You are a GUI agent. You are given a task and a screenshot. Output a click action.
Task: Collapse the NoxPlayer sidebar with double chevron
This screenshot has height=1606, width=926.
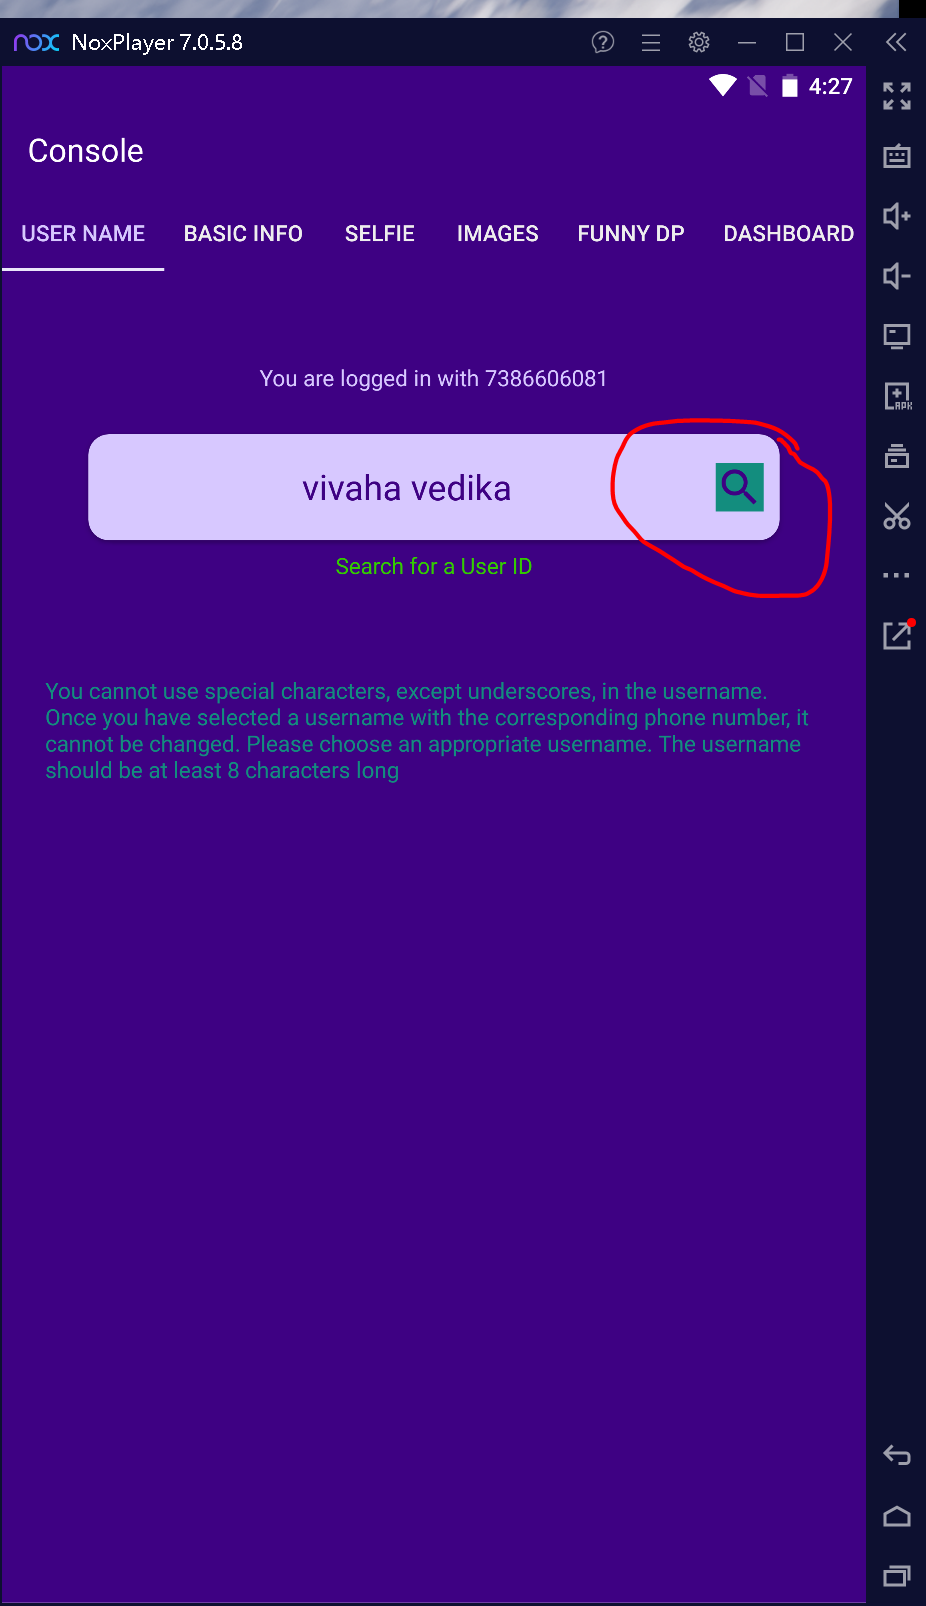(896, 42)
